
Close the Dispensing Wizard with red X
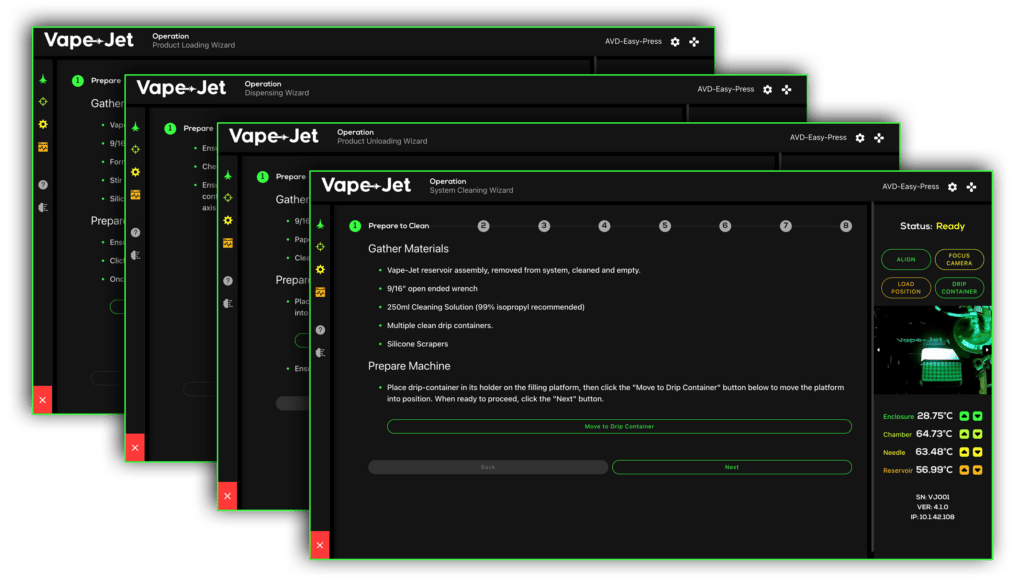[x=135, y=448]
